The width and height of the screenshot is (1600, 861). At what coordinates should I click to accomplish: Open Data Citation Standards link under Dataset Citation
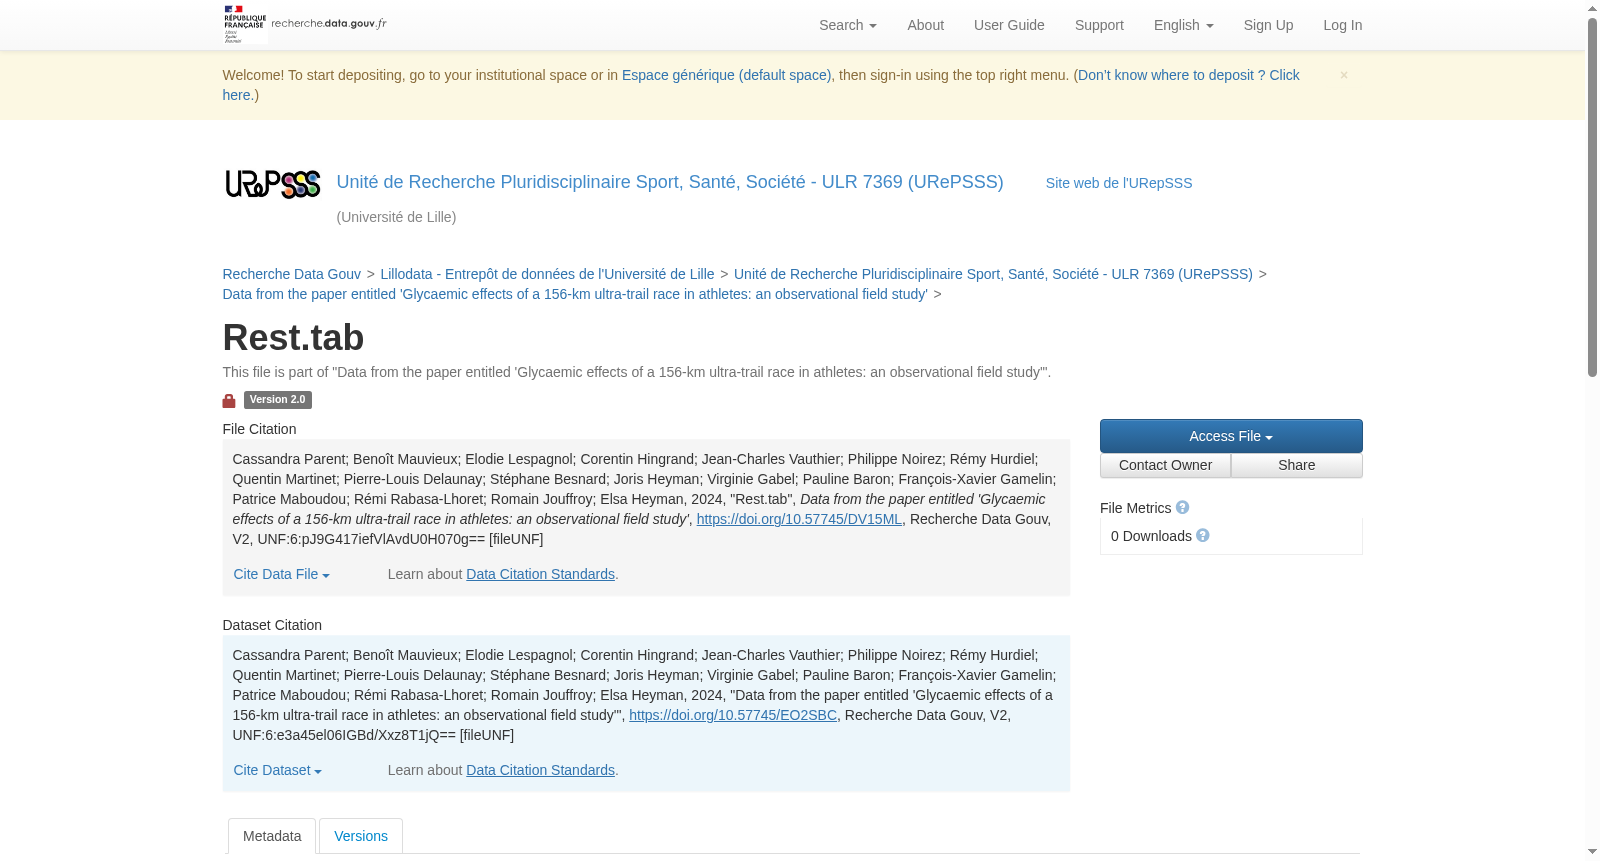(540, 770)
